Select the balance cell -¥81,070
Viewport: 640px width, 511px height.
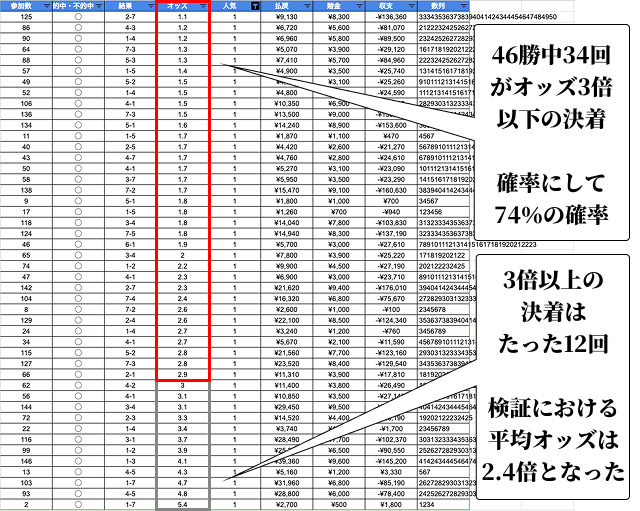click(391, 28)
